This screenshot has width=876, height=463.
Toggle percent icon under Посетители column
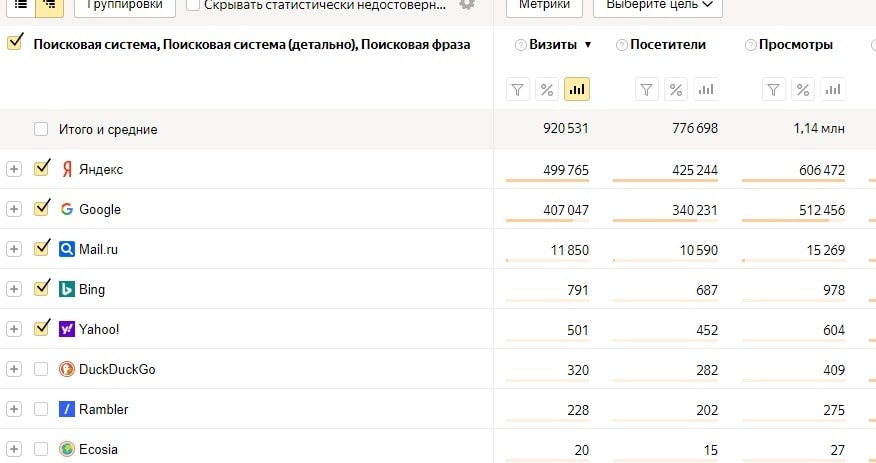pos(676,90)
